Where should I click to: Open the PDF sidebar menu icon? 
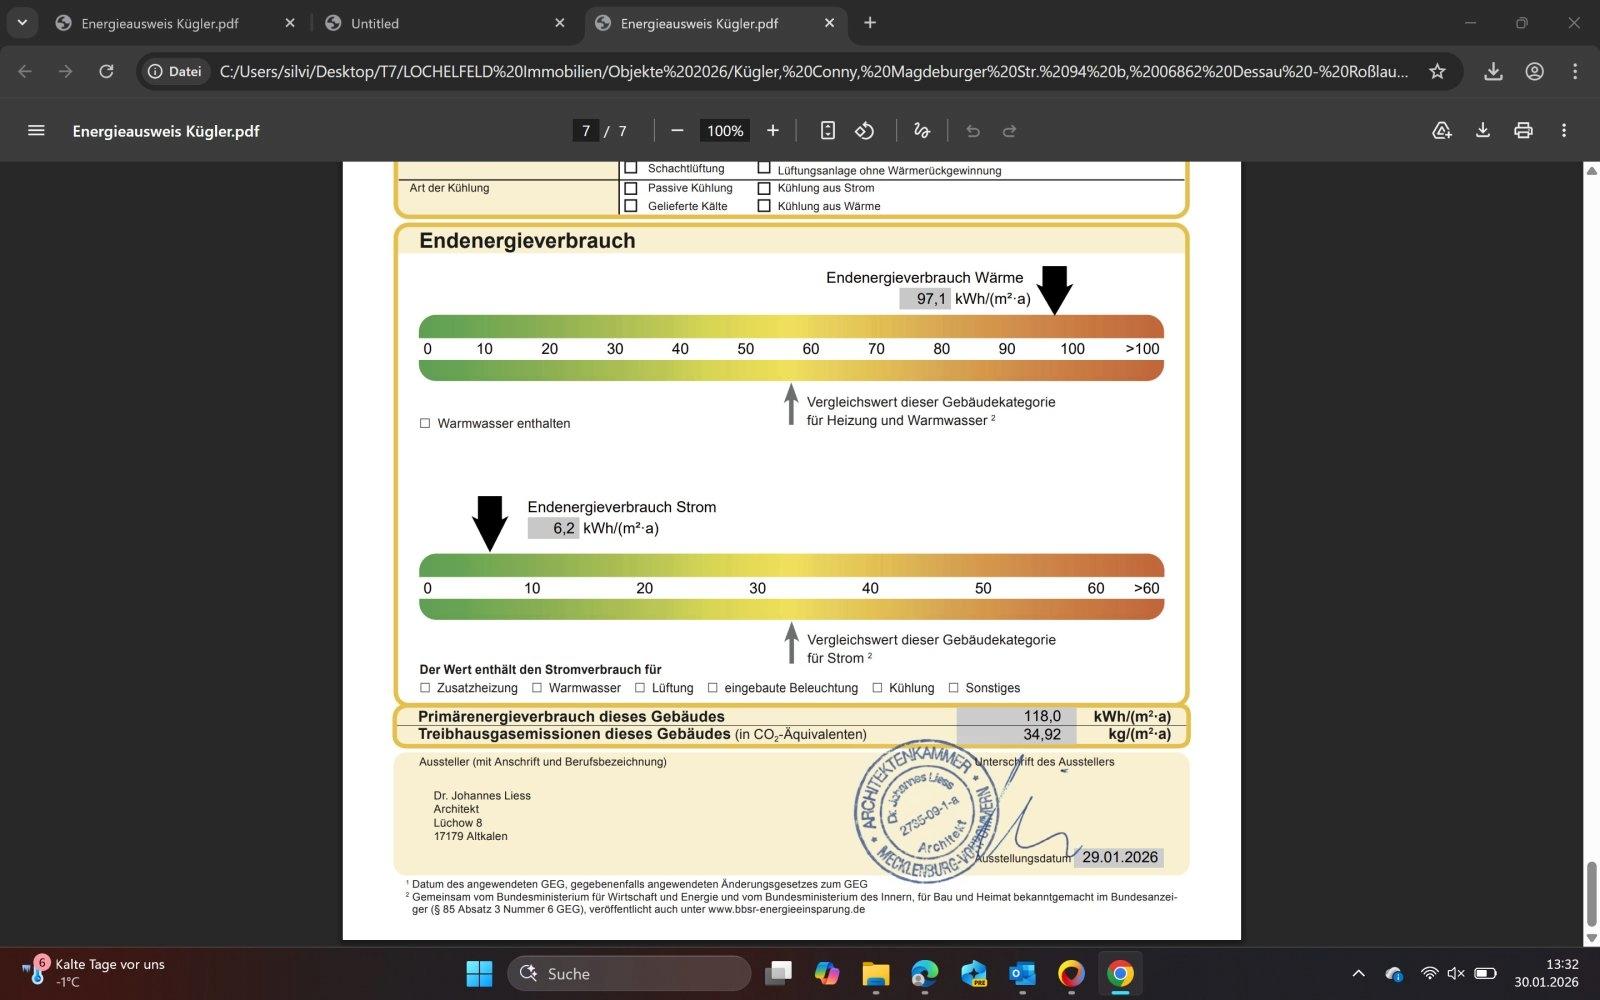[x=36, y=131]
